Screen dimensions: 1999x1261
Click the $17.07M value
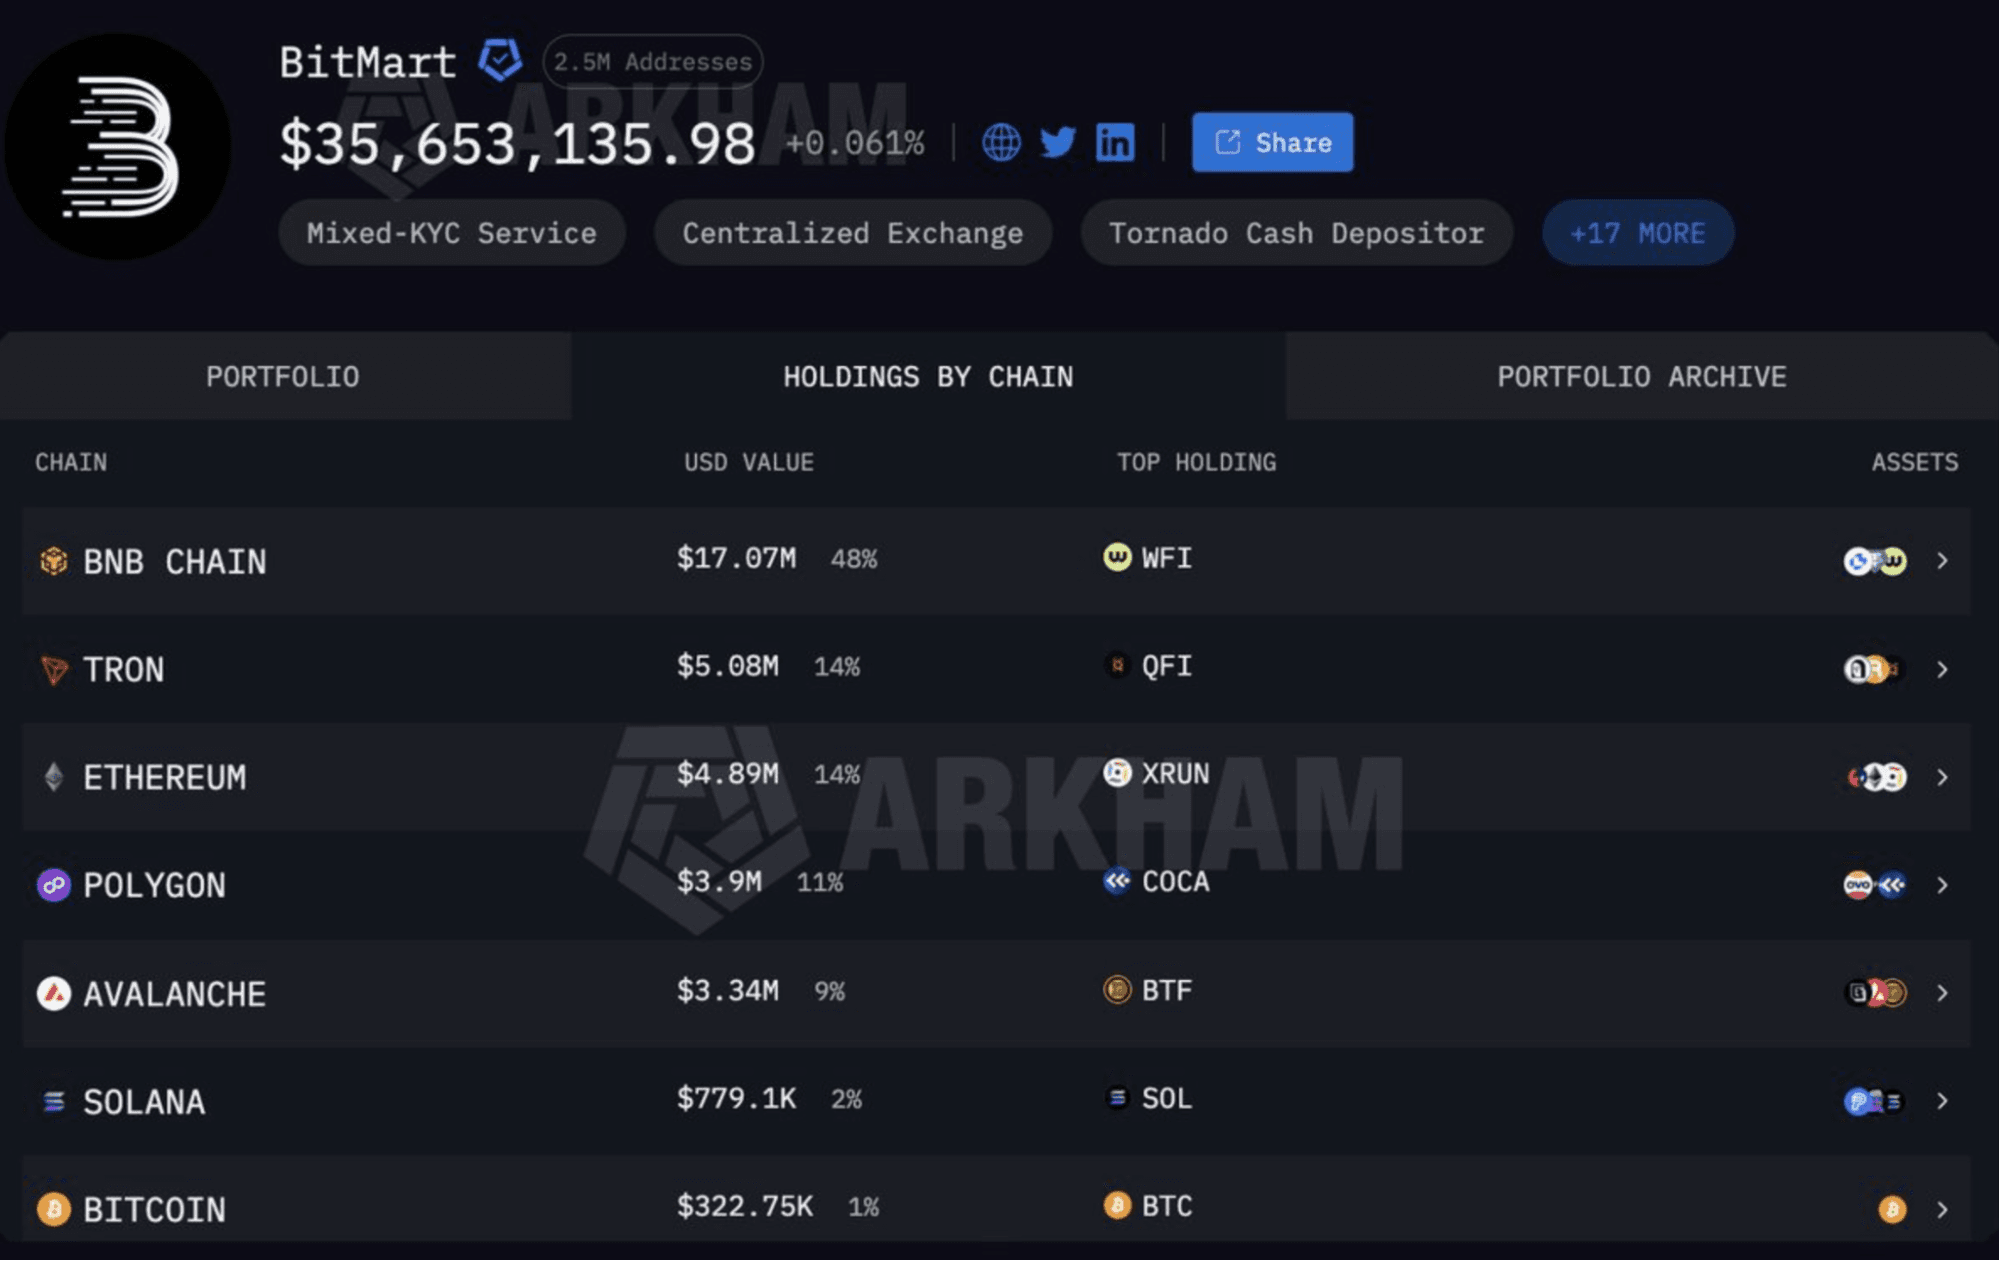737,558
